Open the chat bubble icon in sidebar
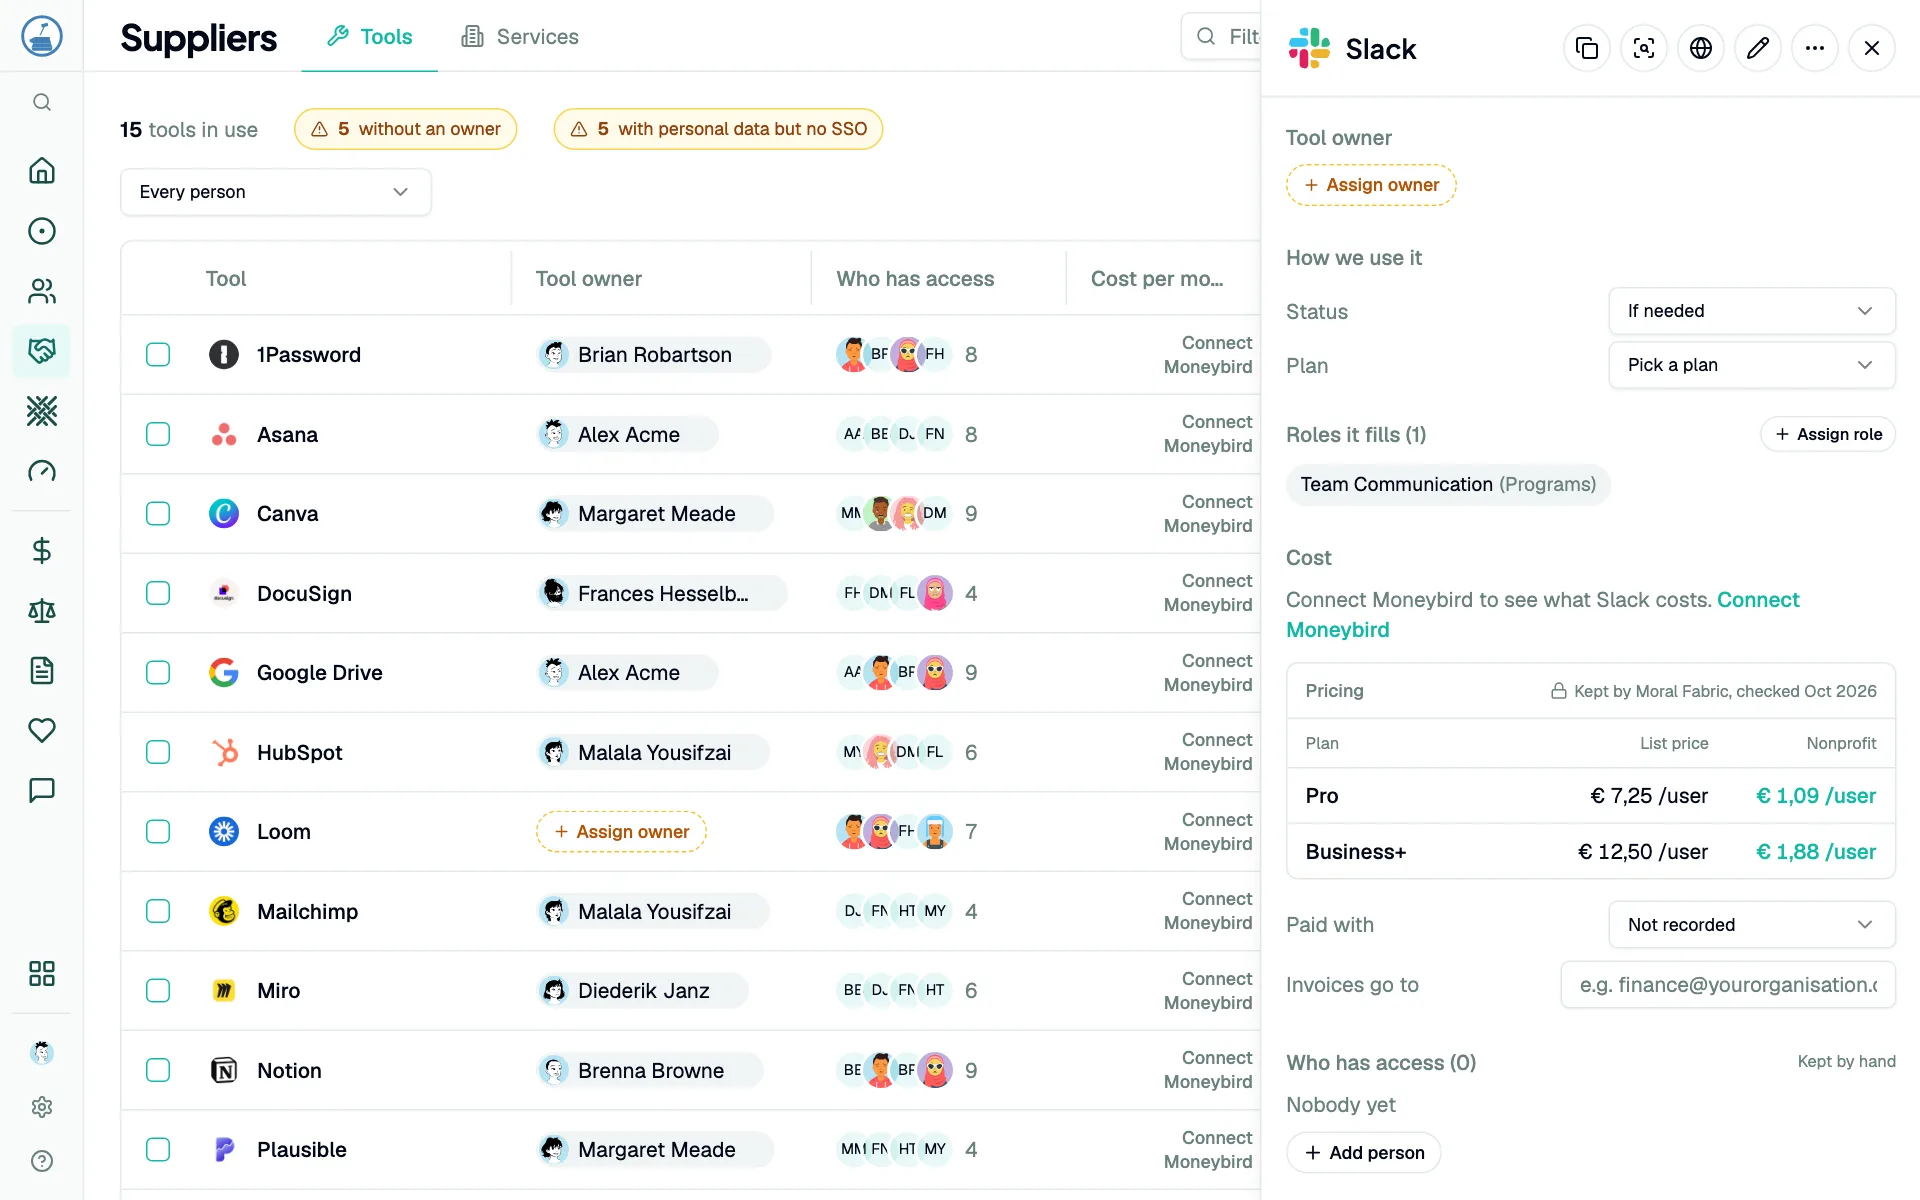 [x=41, y=791]
